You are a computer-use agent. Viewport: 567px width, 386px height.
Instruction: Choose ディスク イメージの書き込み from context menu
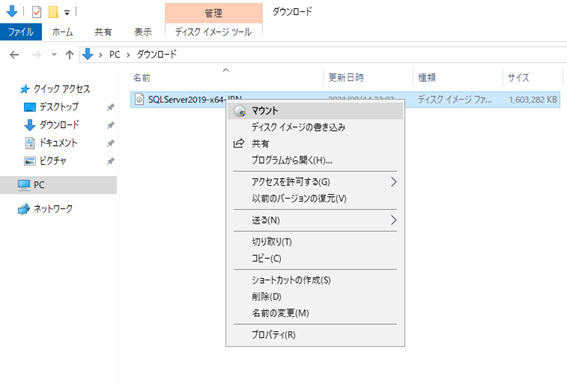coord(315,127)
